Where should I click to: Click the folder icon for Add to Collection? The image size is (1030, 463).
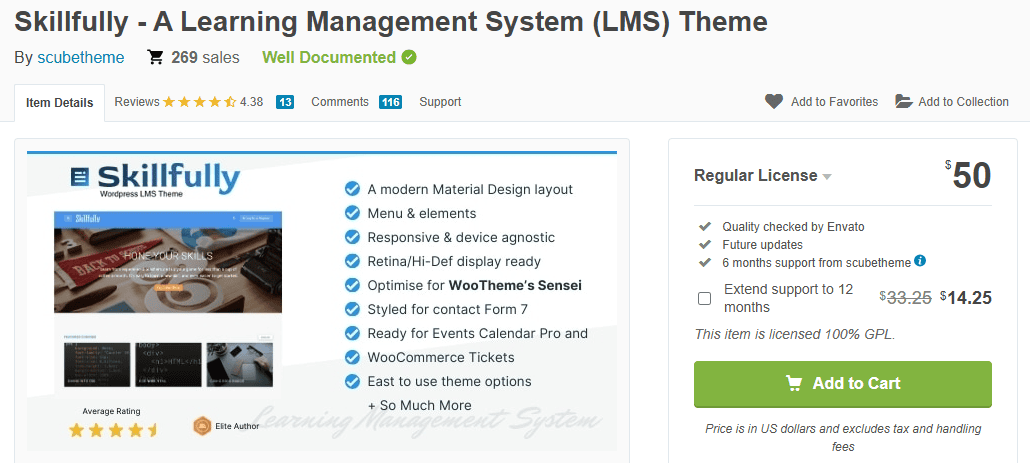[x=904, y=101]
